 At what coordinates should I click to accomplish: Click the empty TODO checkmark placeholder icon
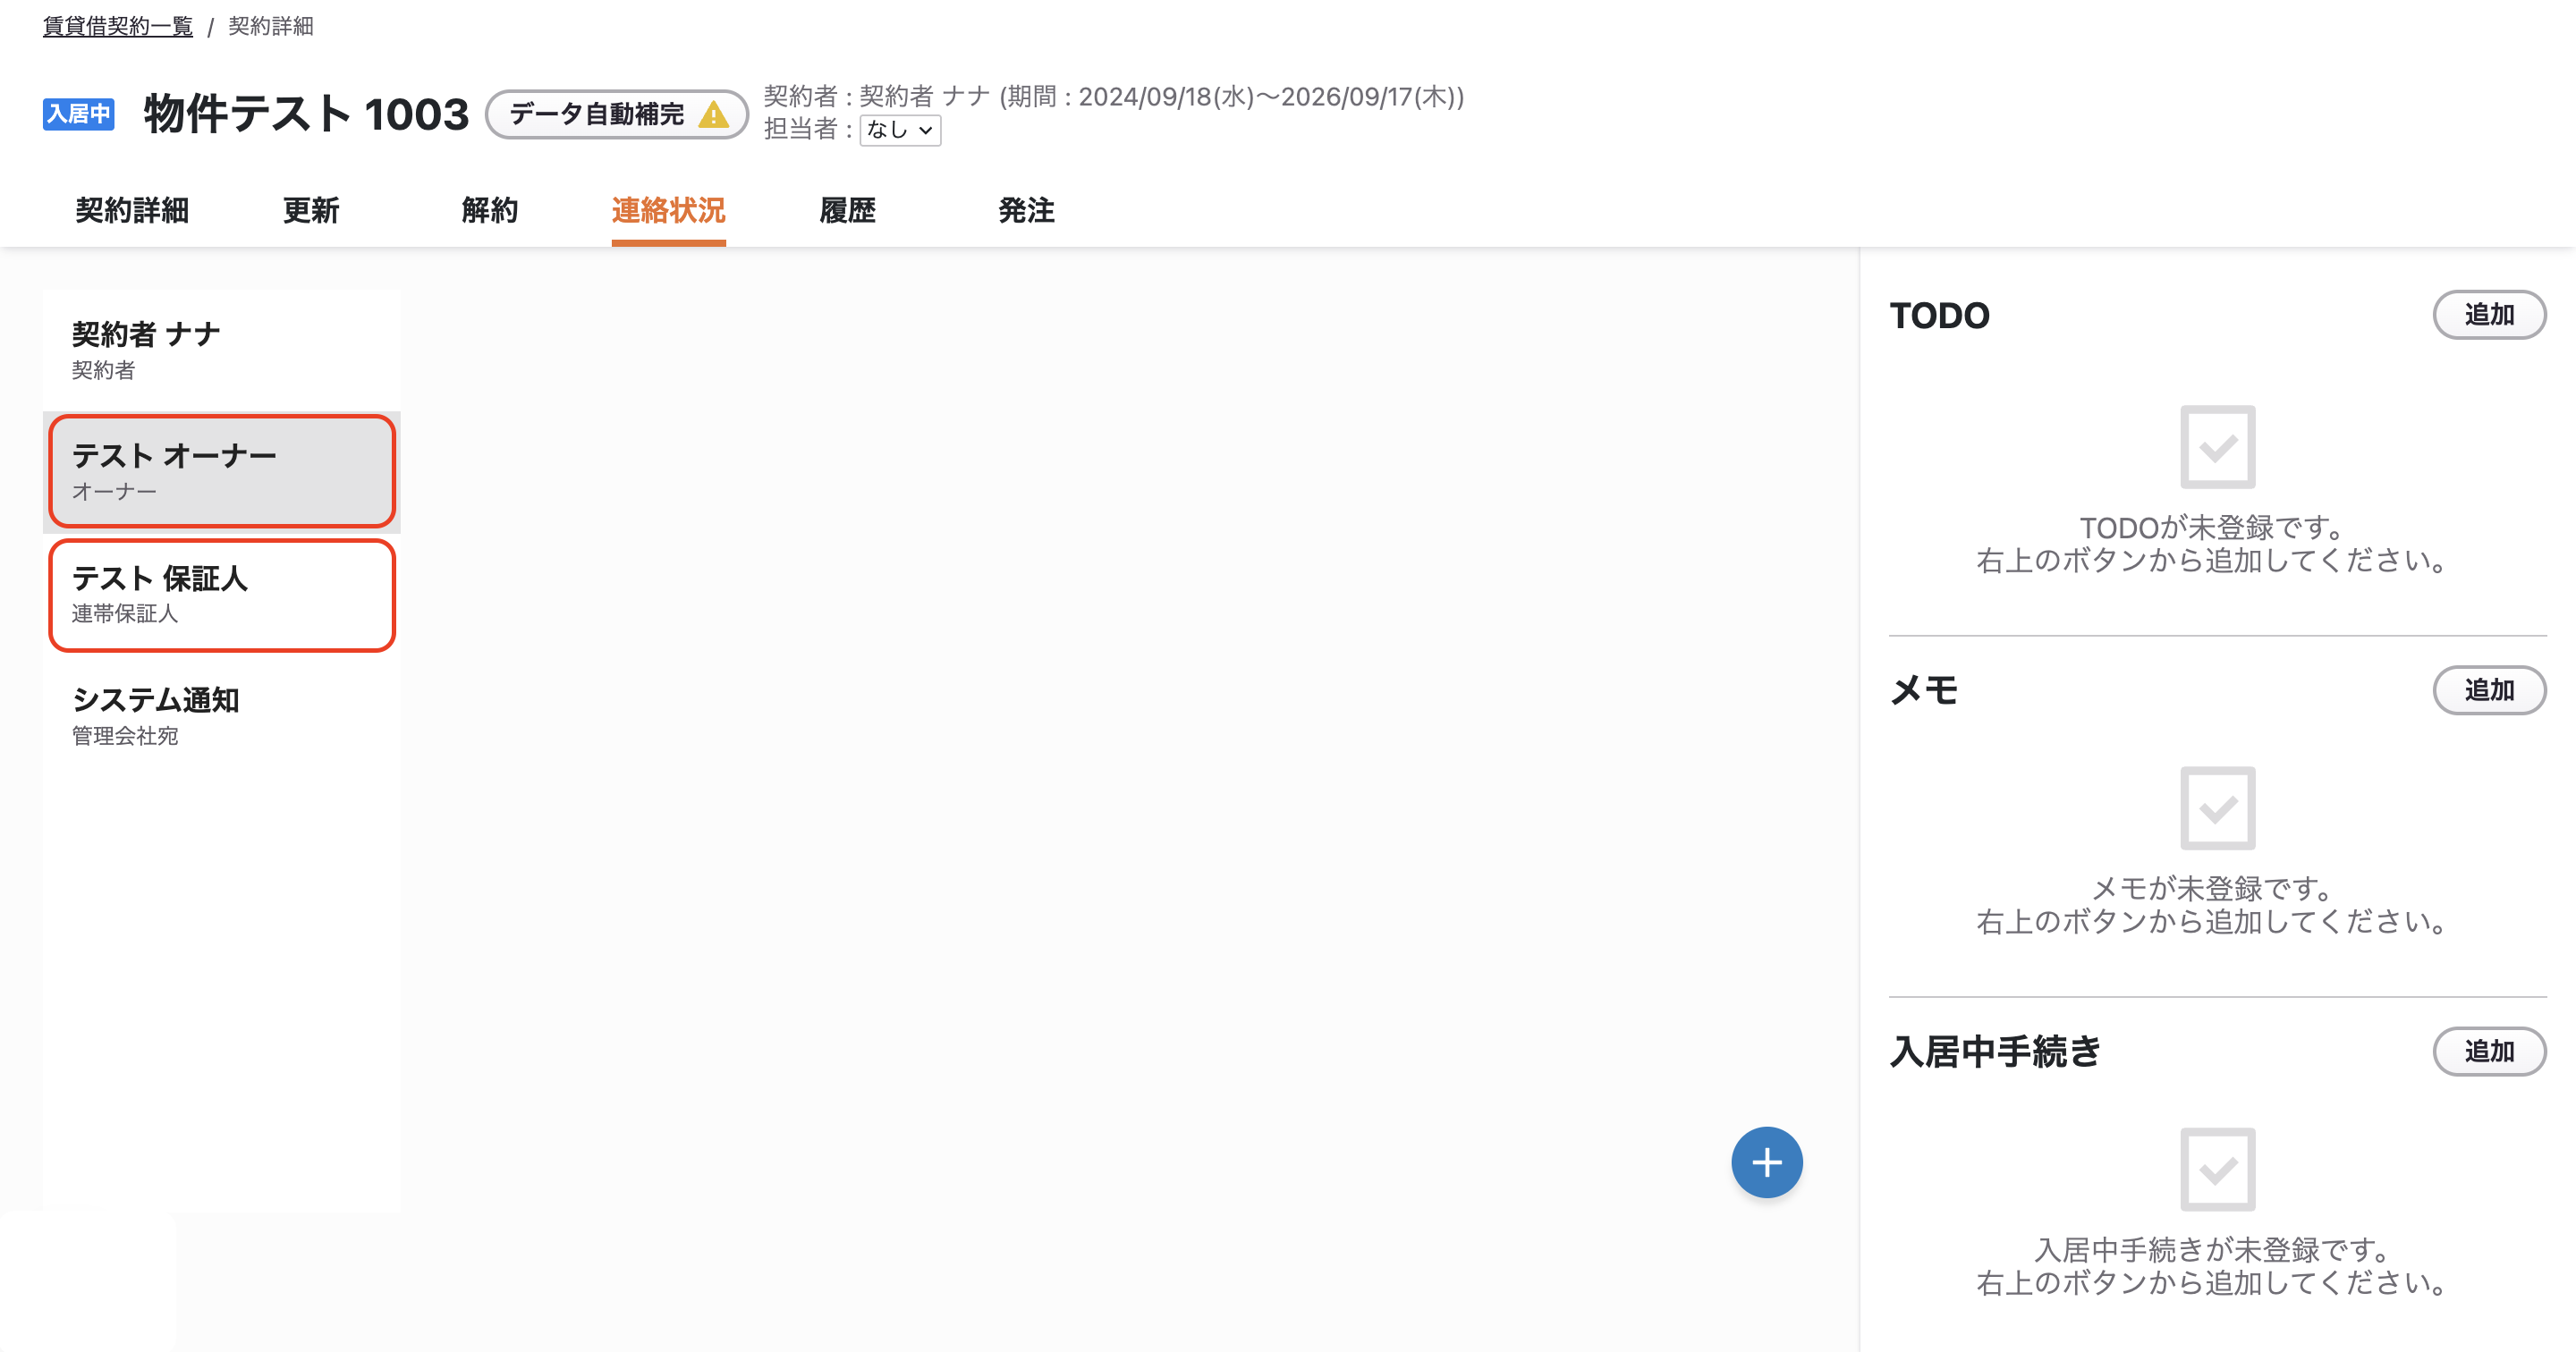pos(2217,447)
